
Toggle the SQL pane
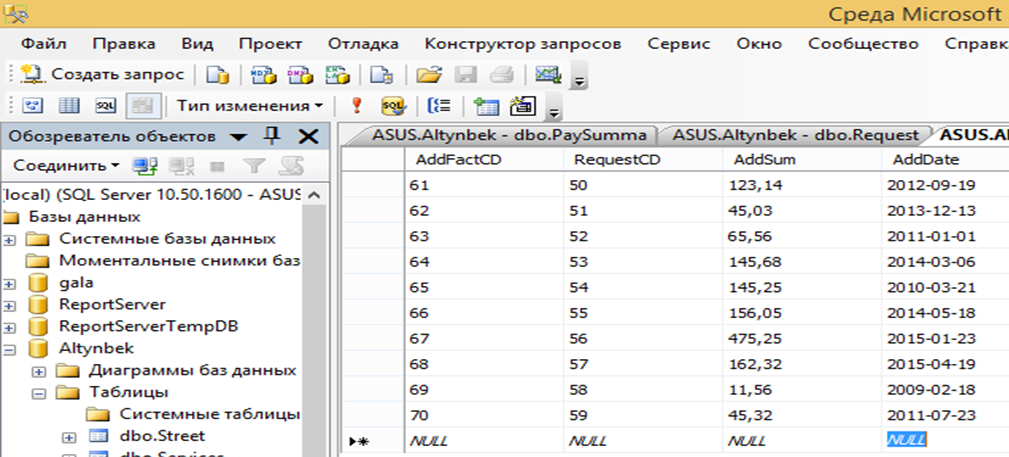pos(106,106)
